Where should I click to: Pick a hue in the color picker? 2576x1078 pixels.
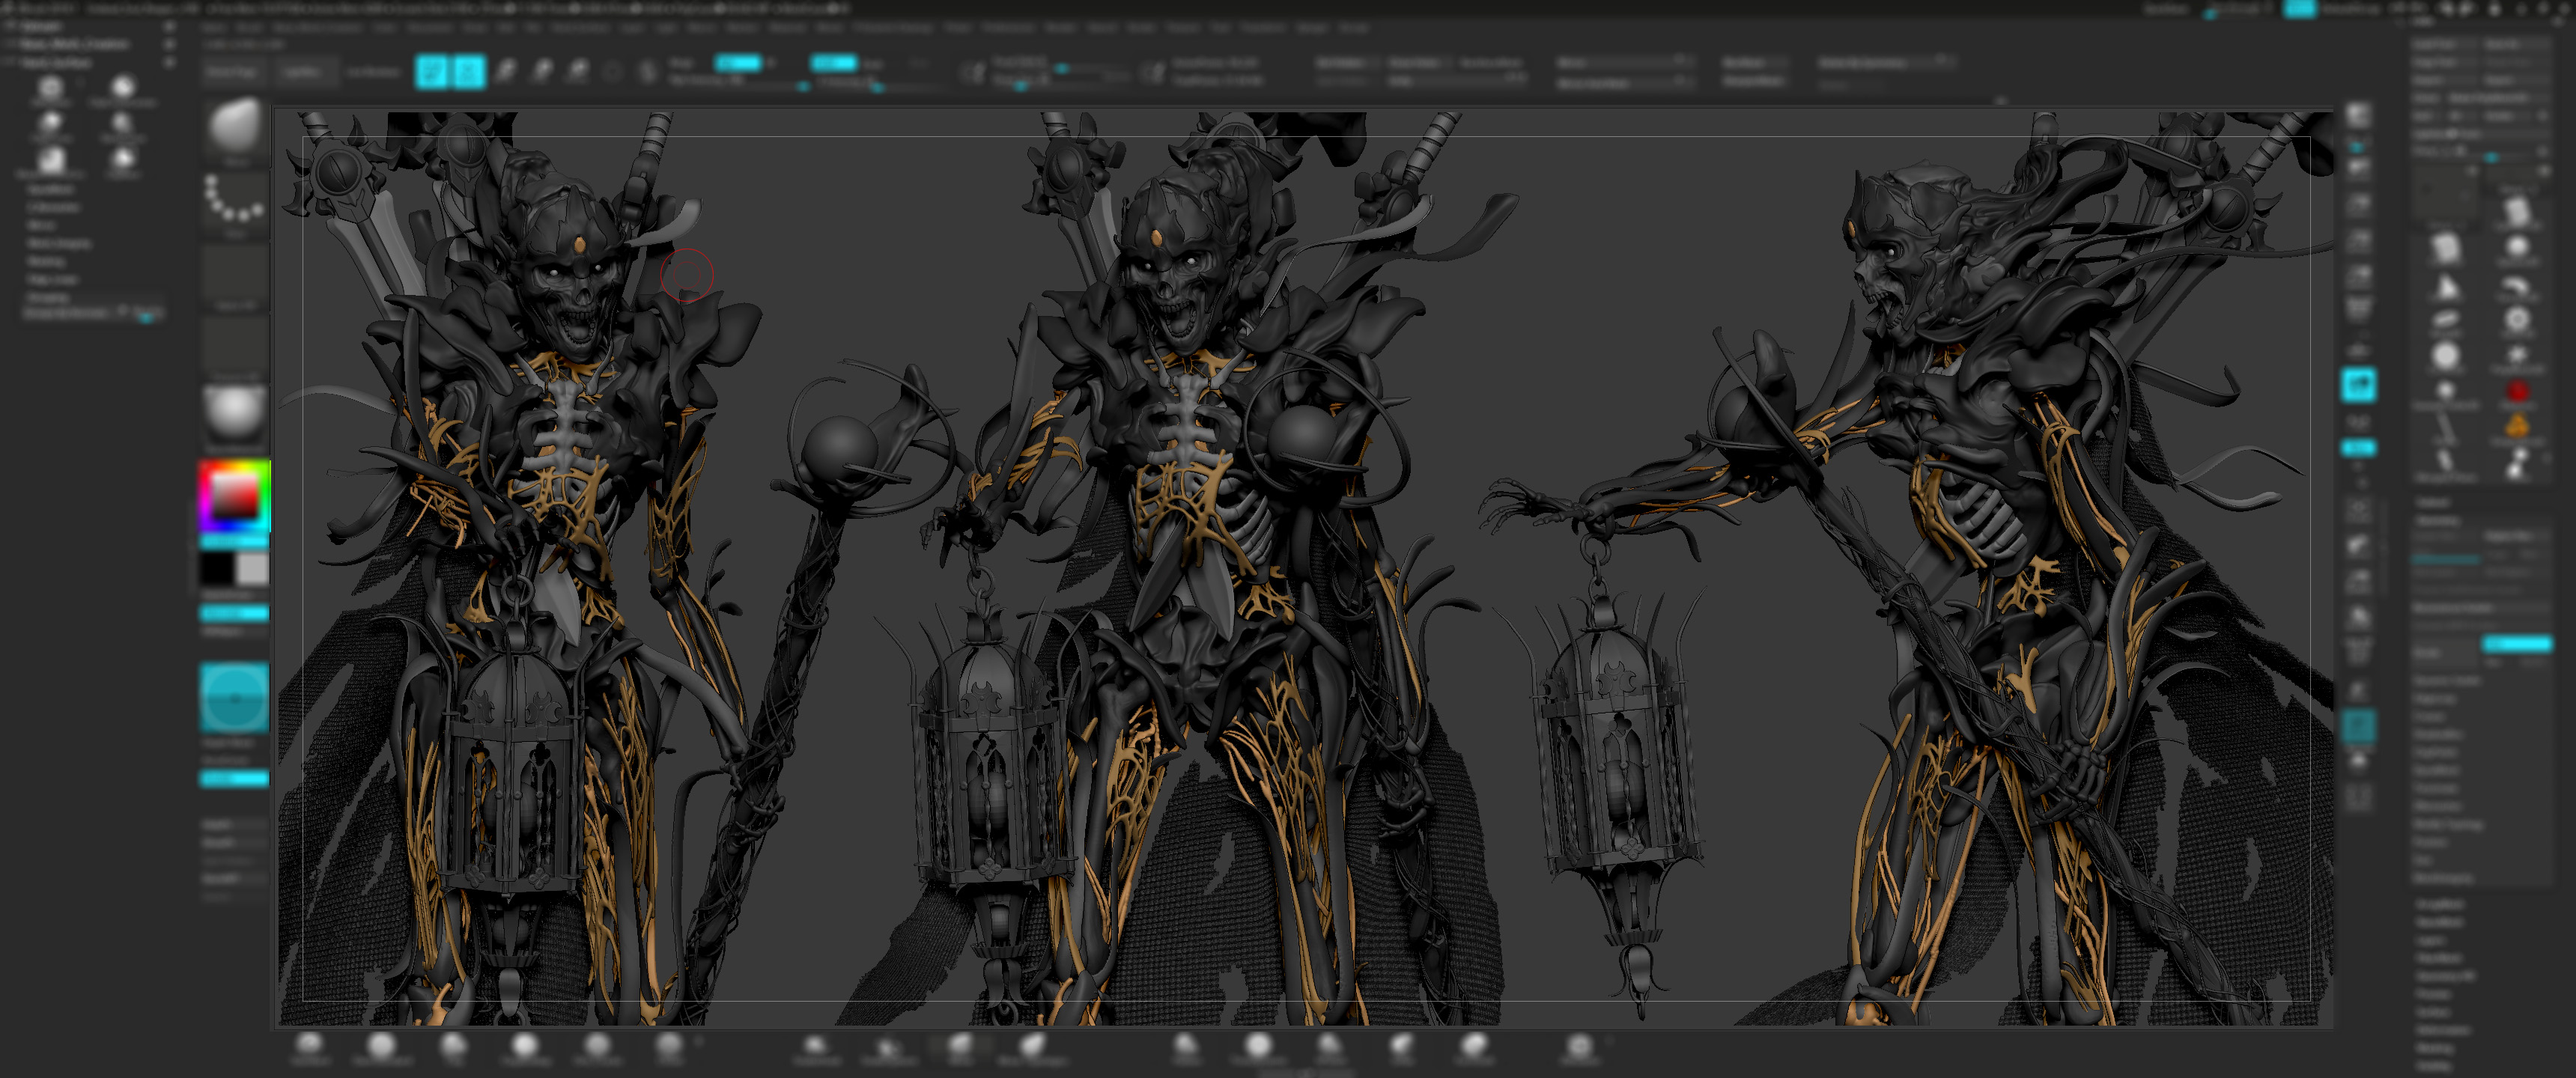tap(234, 496)
